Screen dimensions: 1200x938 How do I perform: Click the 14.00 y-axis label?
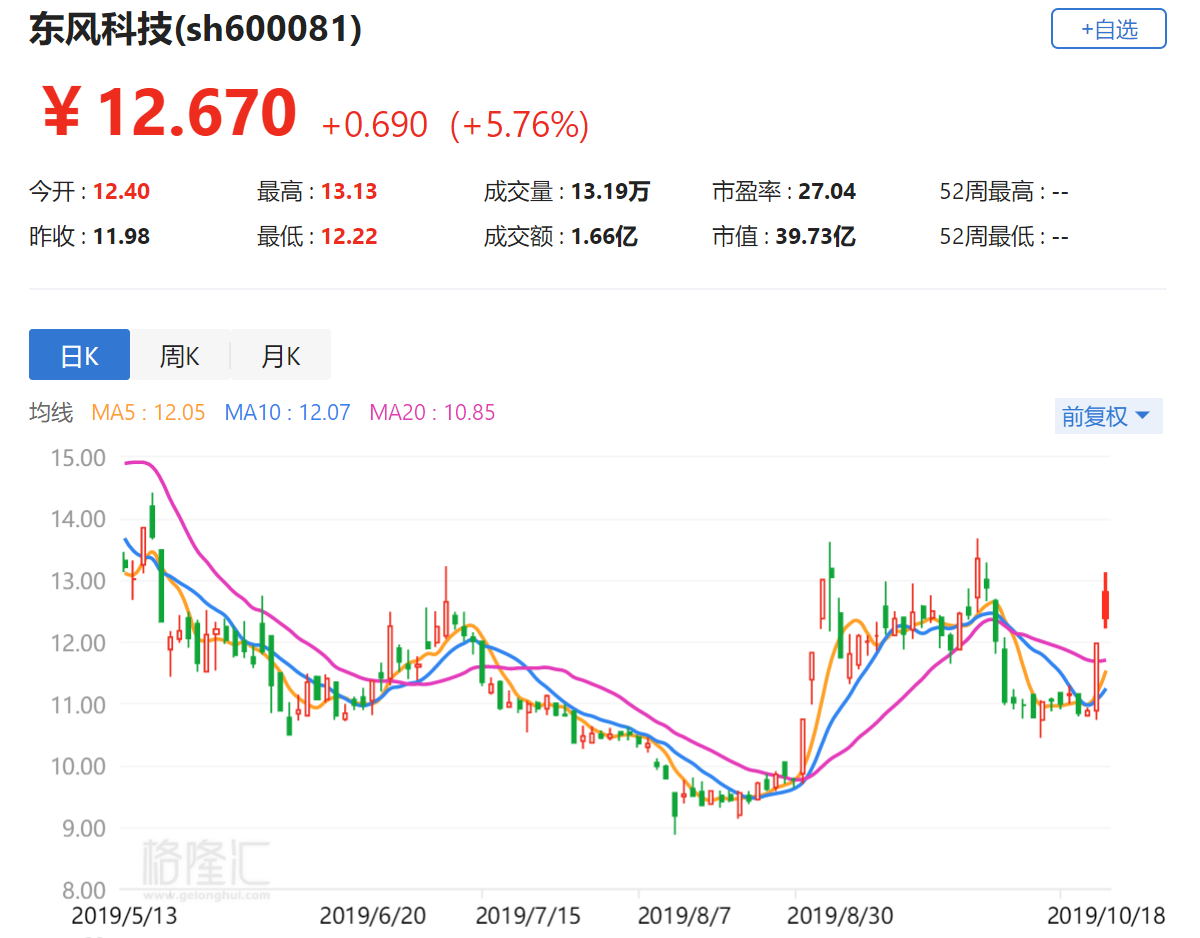(x=77, y=519)
